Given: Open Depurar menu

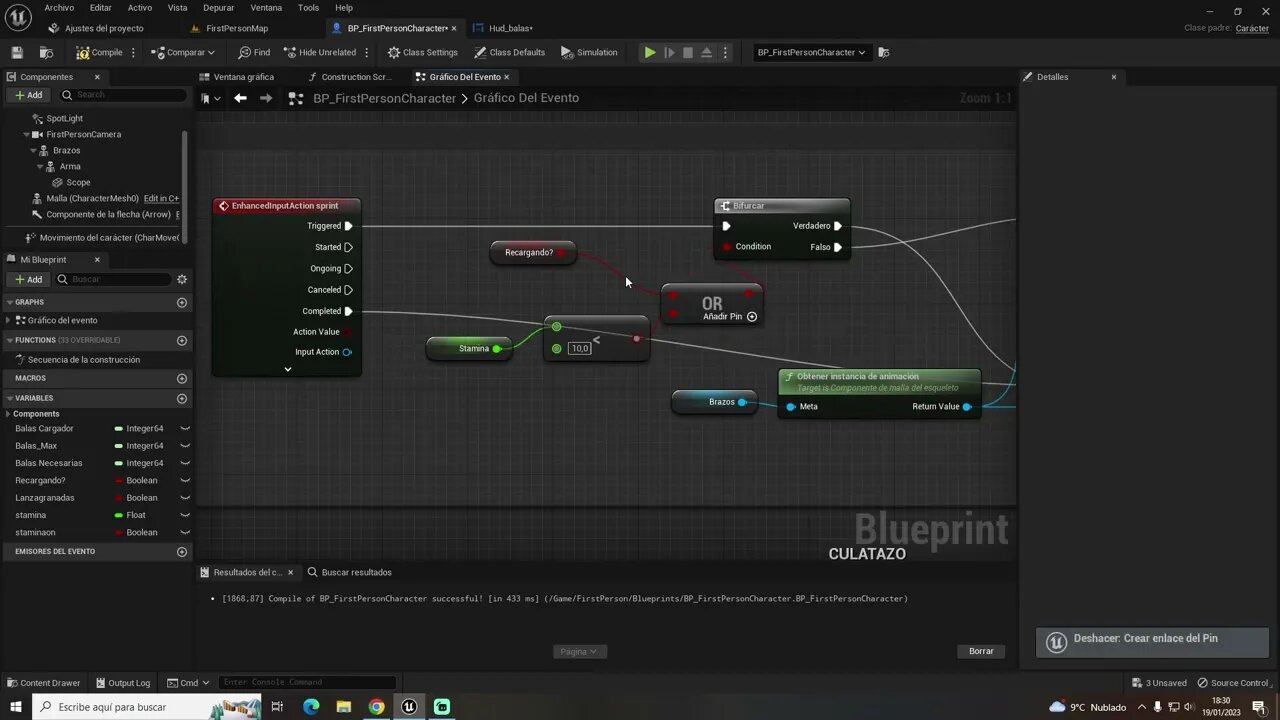Looking at the screenshot, I should pos(219,8).
